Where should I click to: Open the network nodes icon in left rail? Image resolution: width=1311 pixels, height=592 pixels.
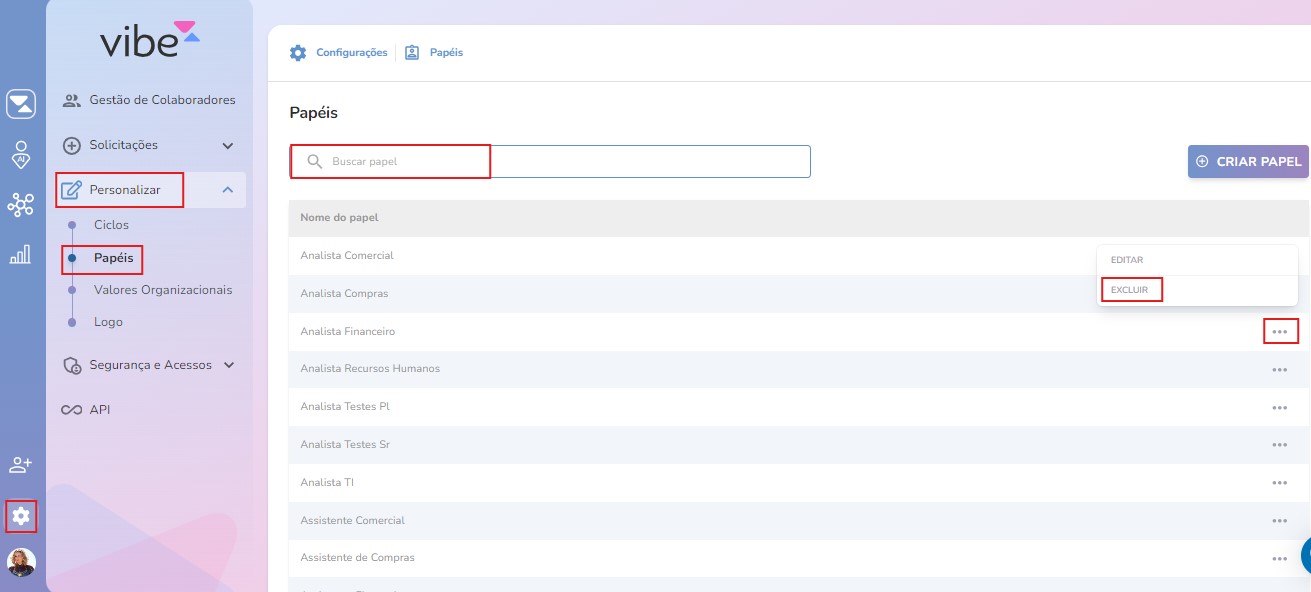[21, 205]
